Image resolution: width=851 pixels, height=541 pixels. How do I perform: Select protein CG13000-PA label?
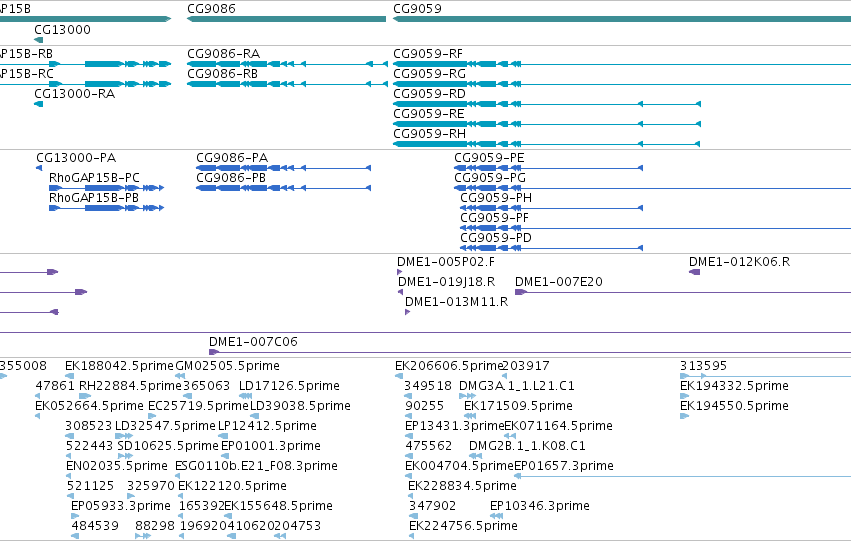[x=76, y=158]
